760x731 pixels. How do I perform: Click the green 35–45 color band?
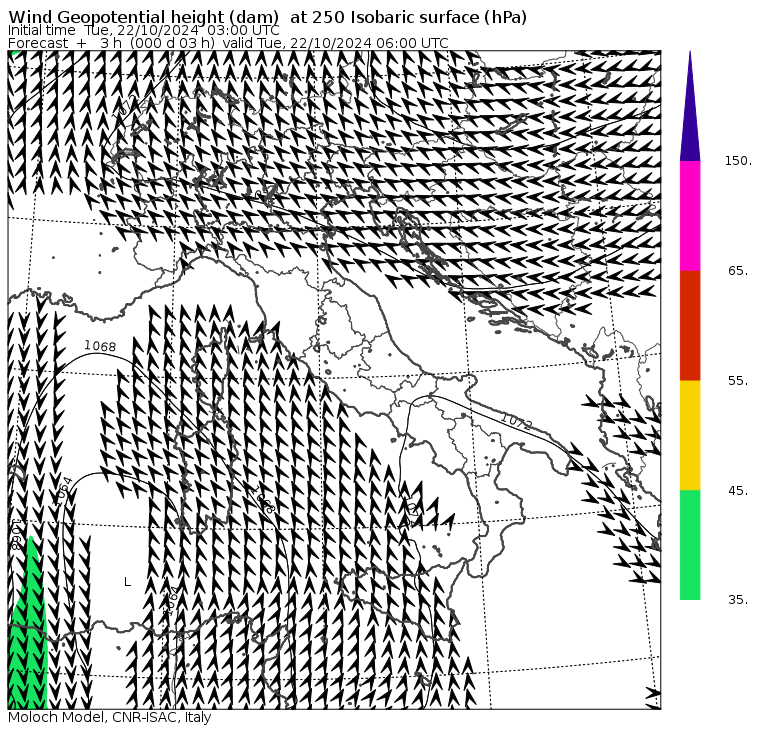click(x=690, y=545)
